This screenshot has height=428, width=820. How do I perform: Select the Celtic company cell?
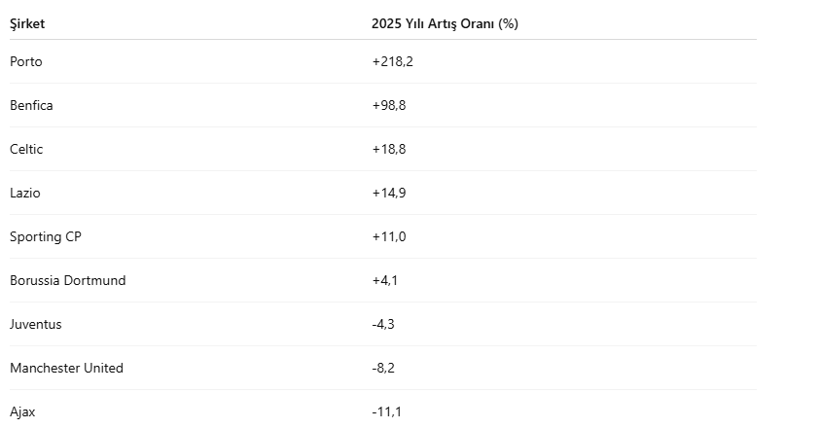click(x=27, y=149)
